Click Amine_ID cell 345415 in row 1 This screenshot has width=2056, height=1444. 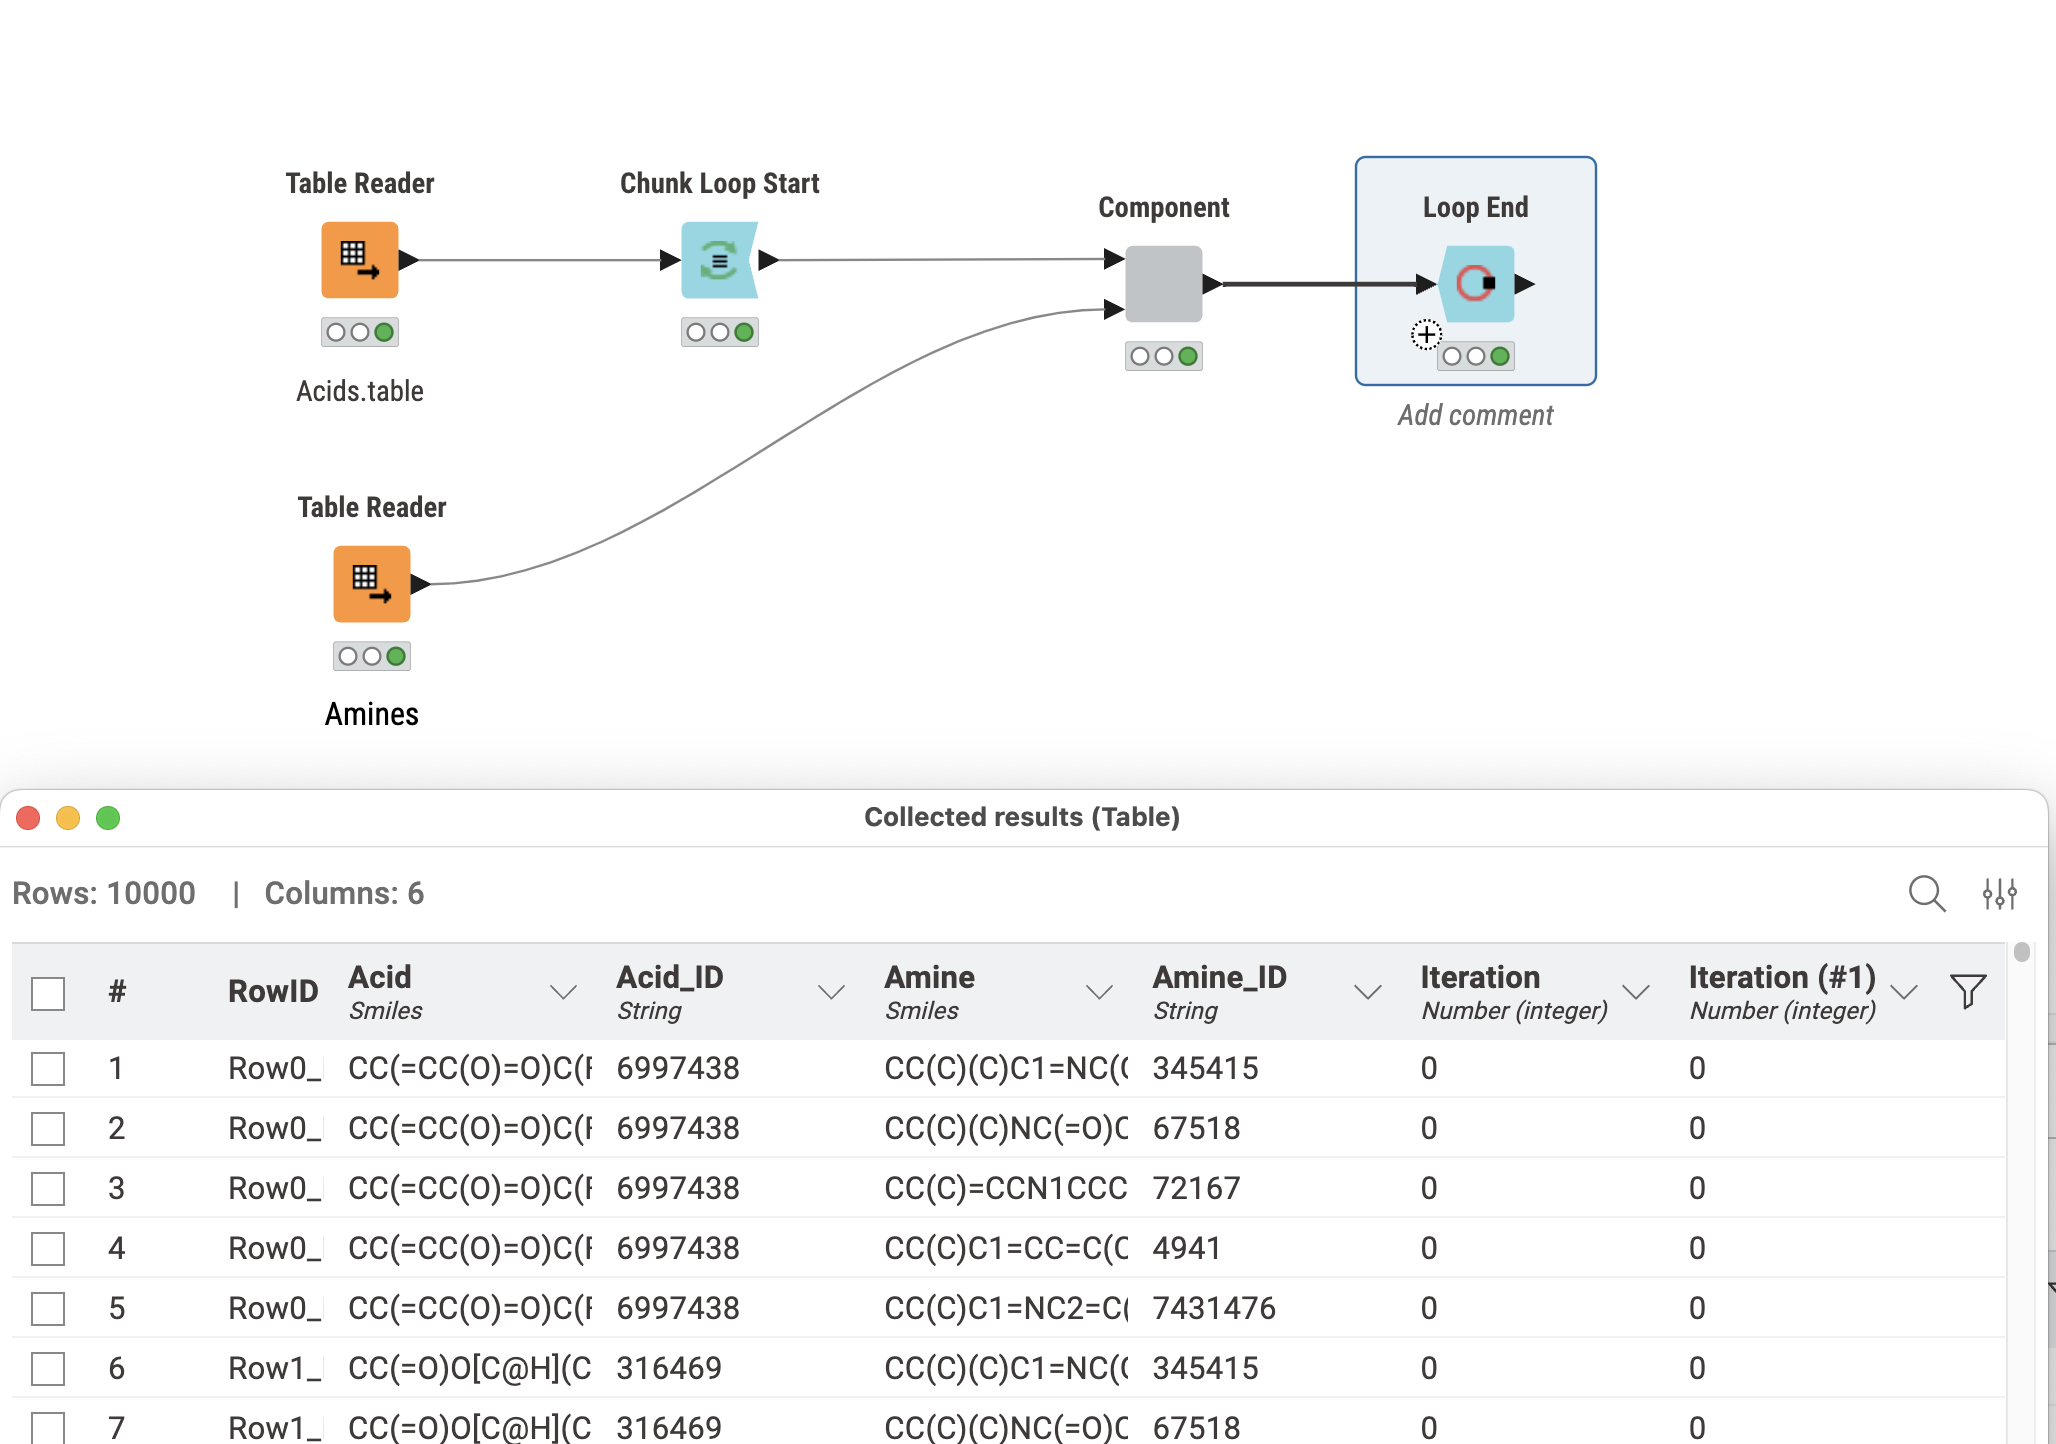[x=1206, y=1068]
